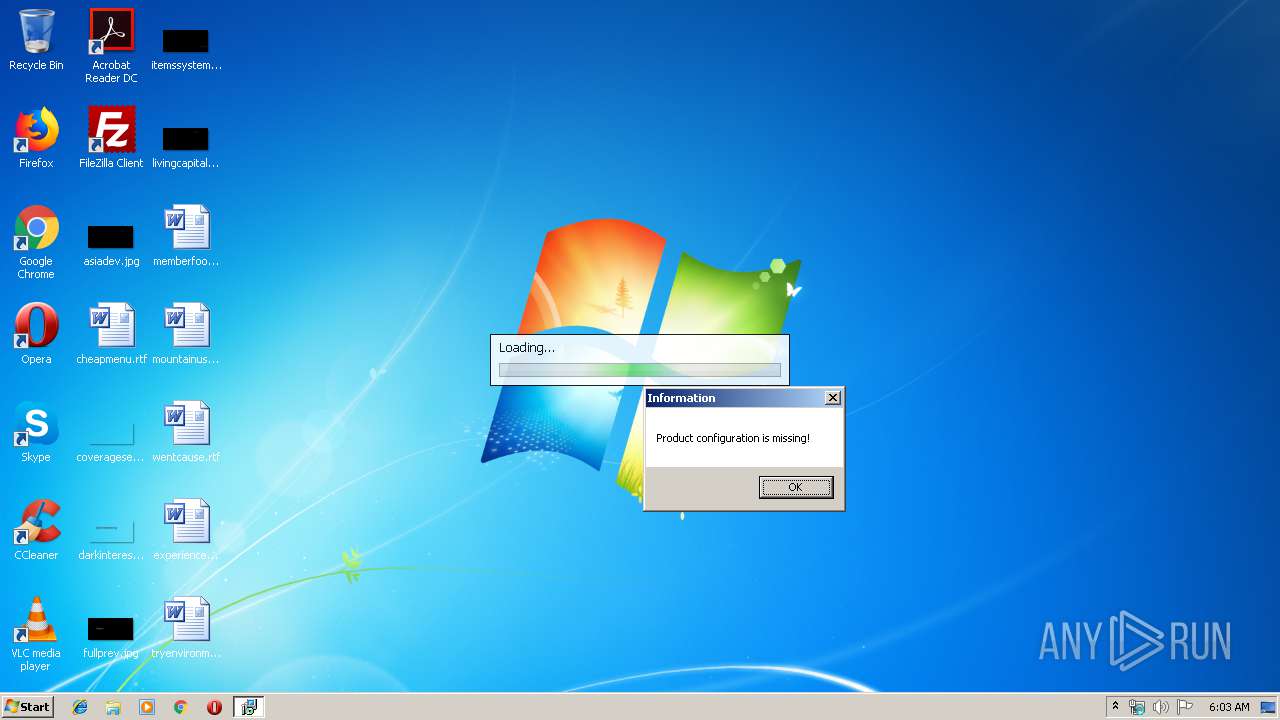Open network status tray icon
This screenshot has width=1280, height=720.
pos(1137,707)
